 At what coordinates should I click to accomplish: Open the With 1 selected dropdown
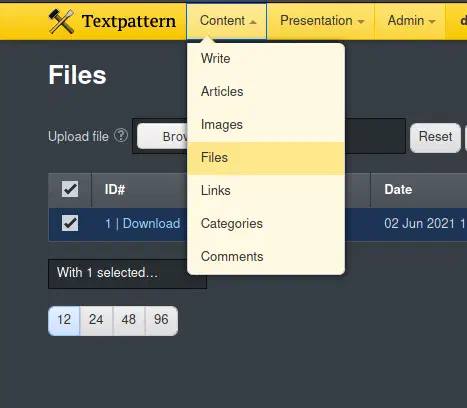click(x=127, y=274)
